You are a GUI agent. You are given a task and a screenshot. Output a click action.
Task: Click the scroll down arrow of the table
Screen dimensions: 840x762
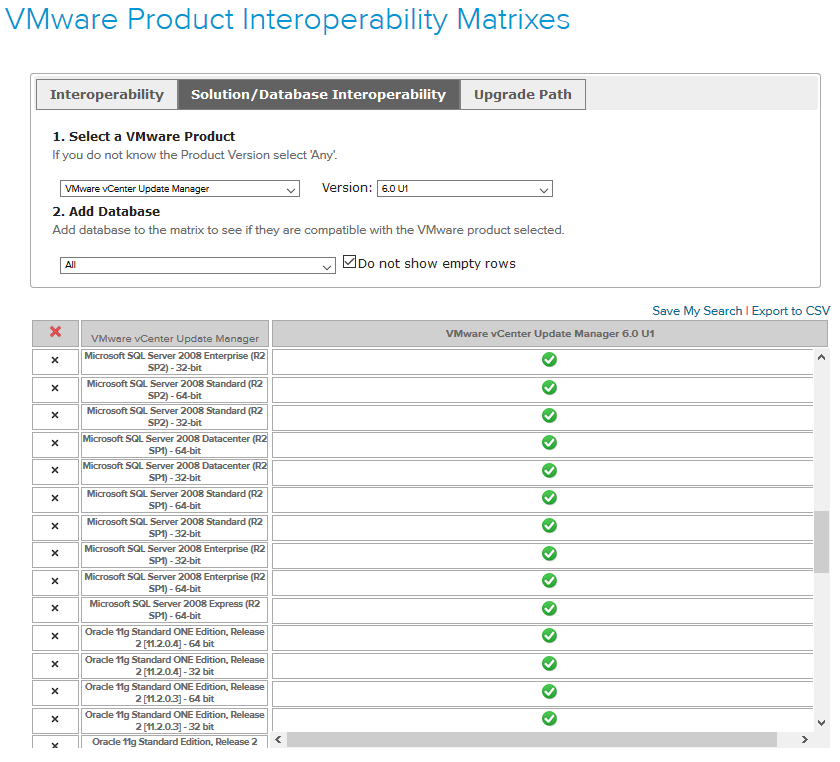click(x=821, y=723)
